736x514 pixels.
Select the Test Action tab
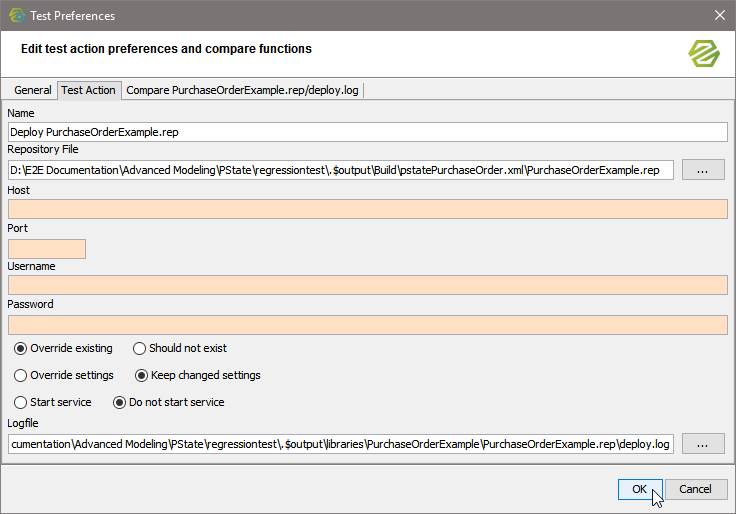[88, 90]
